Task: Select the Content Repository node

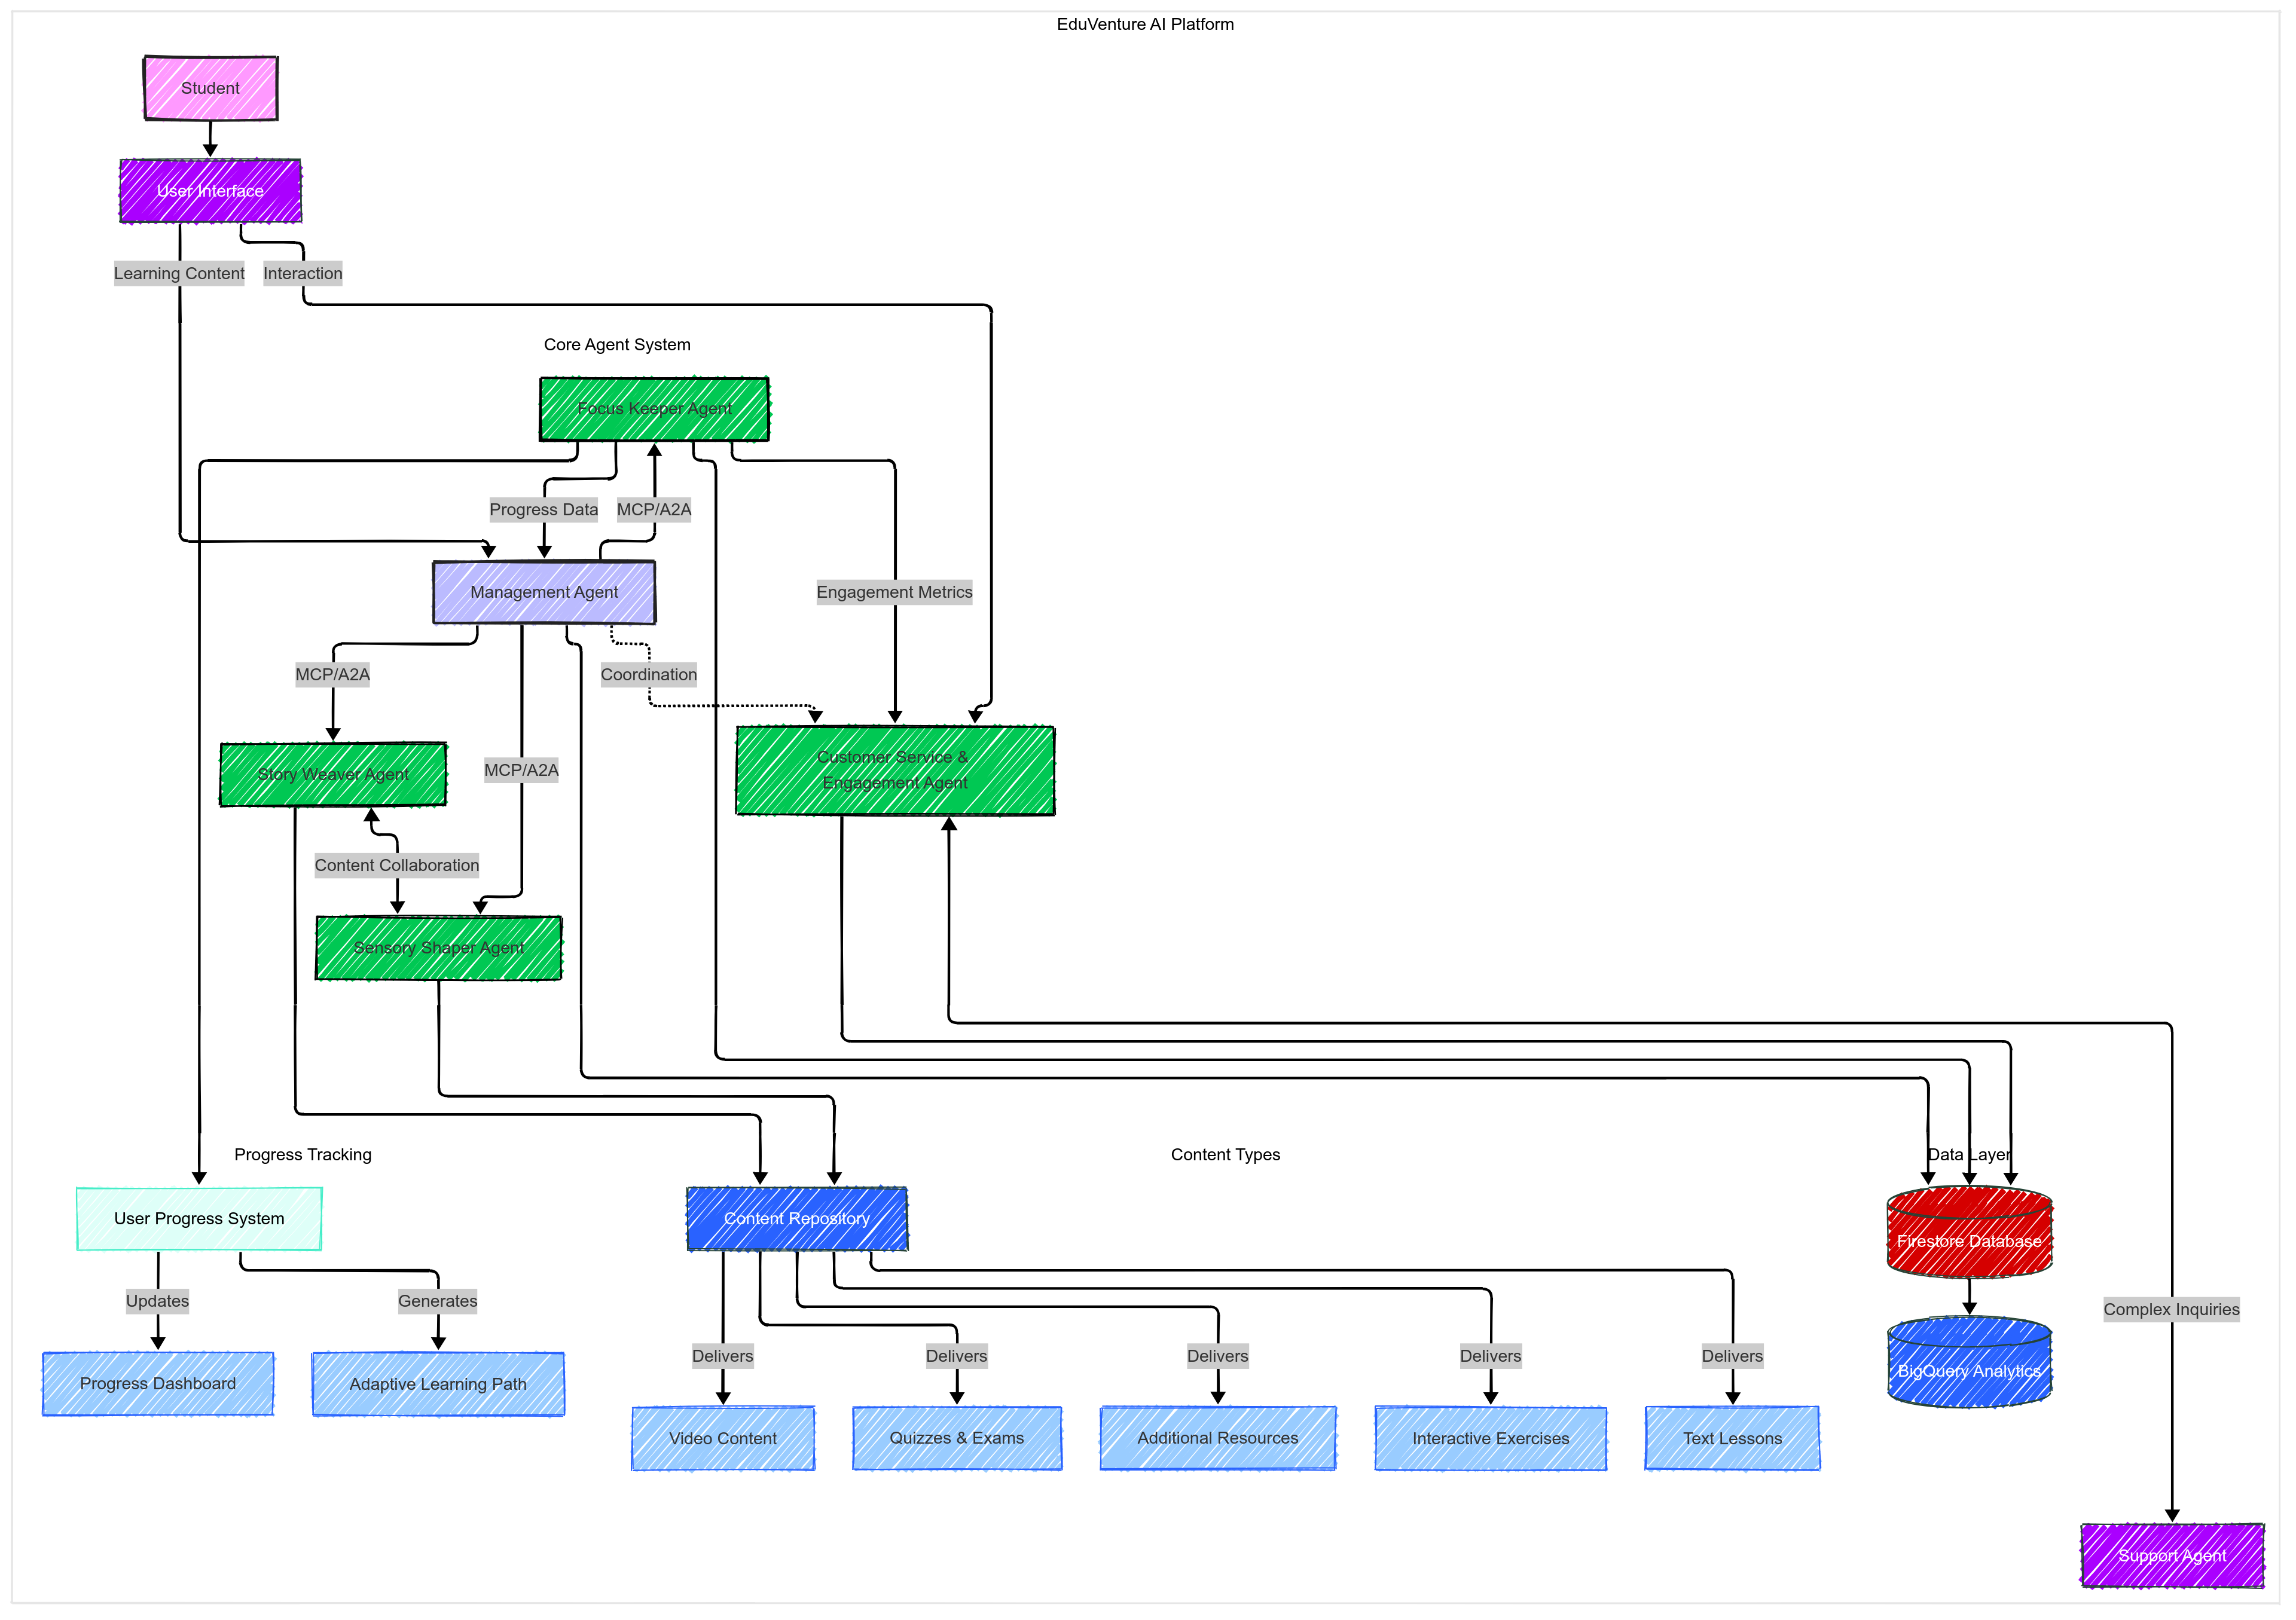Action: click(x=797, y=1219)
